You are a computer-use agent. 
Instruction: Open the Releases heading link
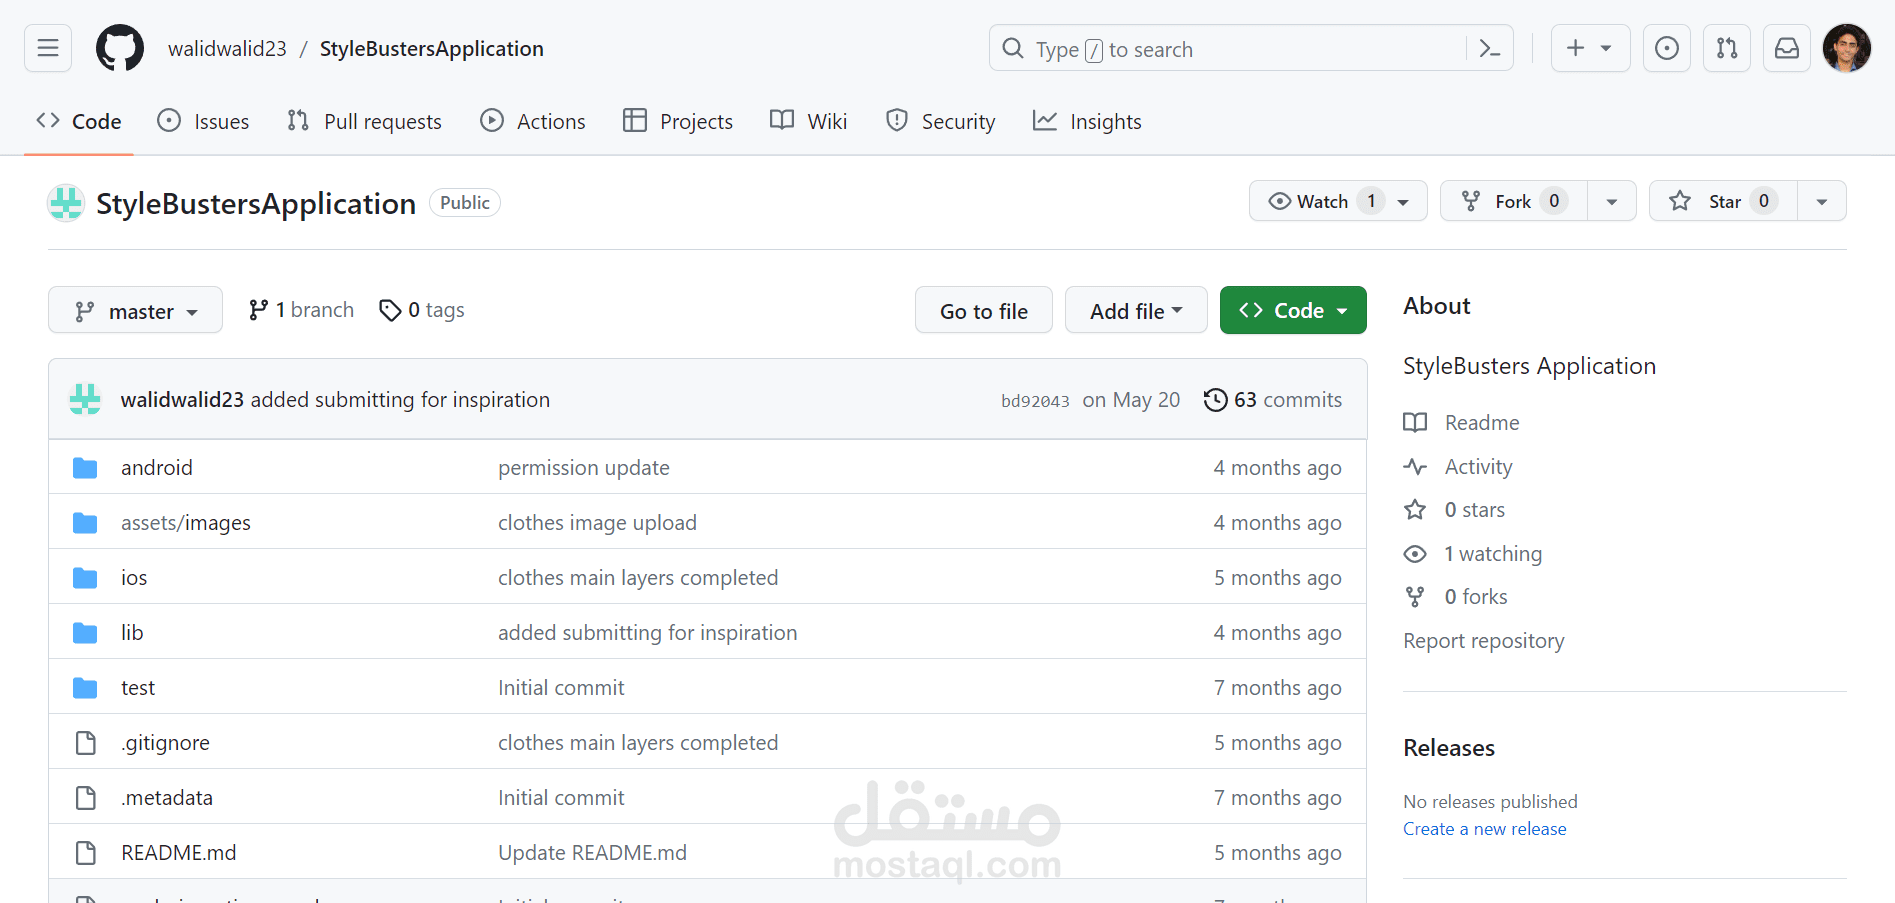[x=1449, y=747]
